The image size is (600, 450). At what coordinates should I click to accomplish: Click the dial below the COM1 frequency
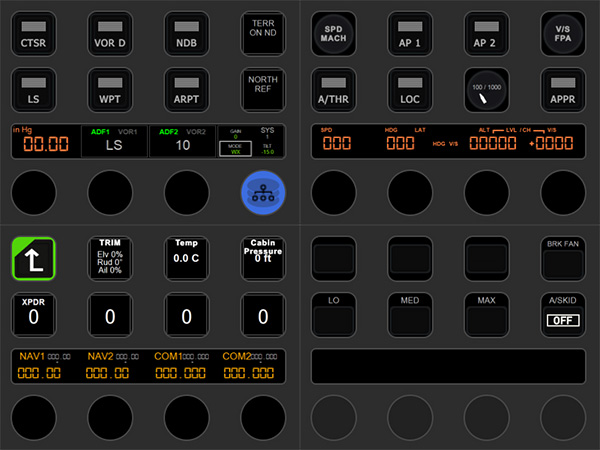pyautogui.click(x=187, y=417)
